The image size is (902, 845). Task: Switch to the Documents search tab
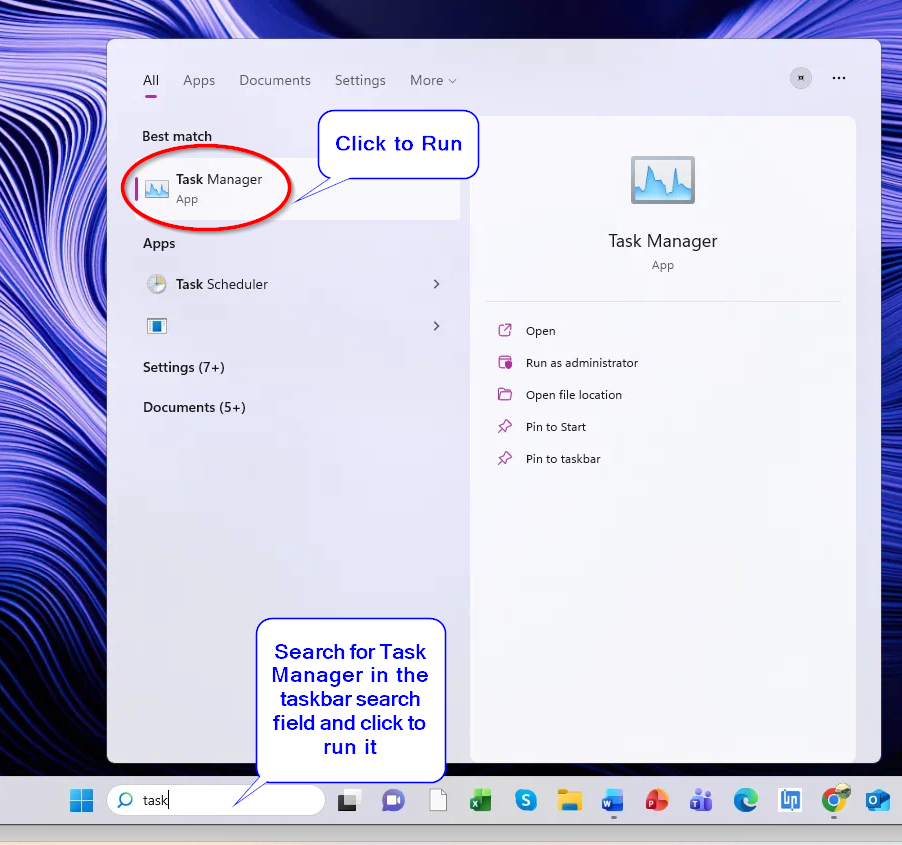275,81
